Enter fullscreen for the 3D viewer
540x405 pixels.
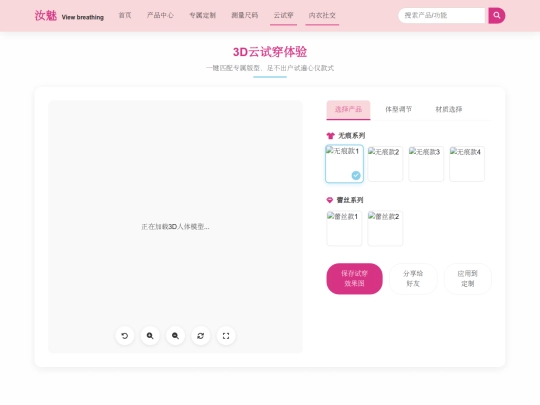point(226,336)
